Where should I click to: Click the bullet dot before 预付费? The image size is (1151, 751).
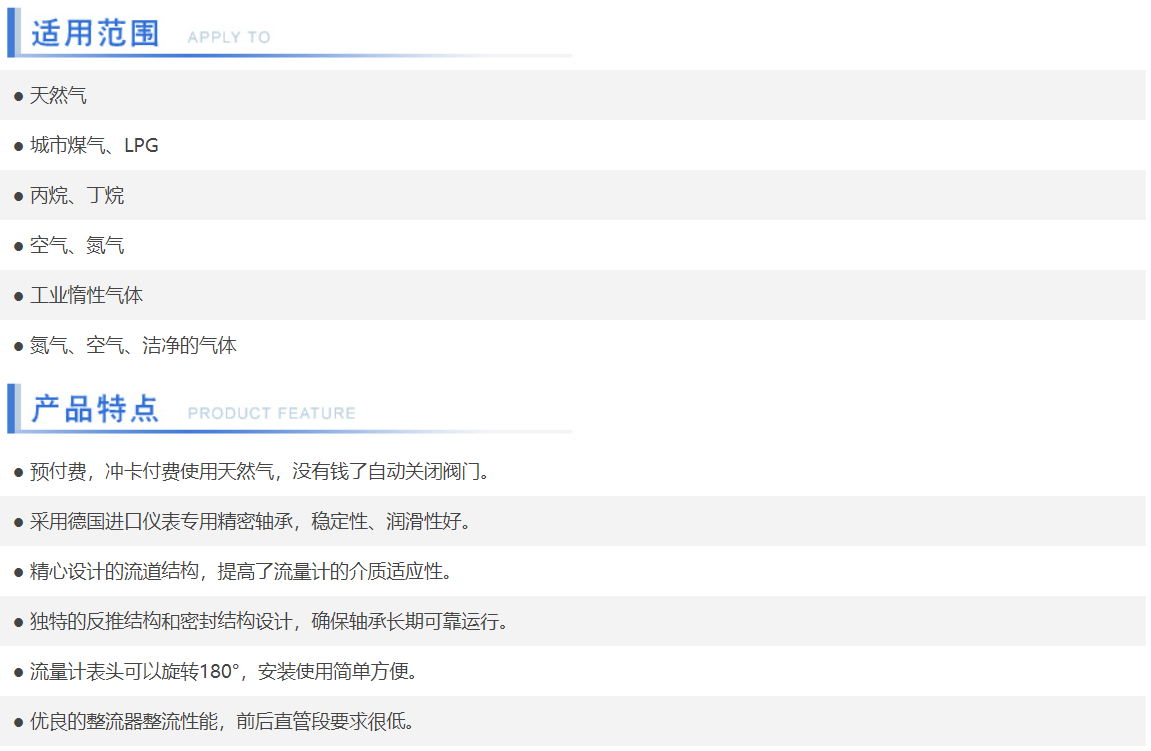coord(18,472)
